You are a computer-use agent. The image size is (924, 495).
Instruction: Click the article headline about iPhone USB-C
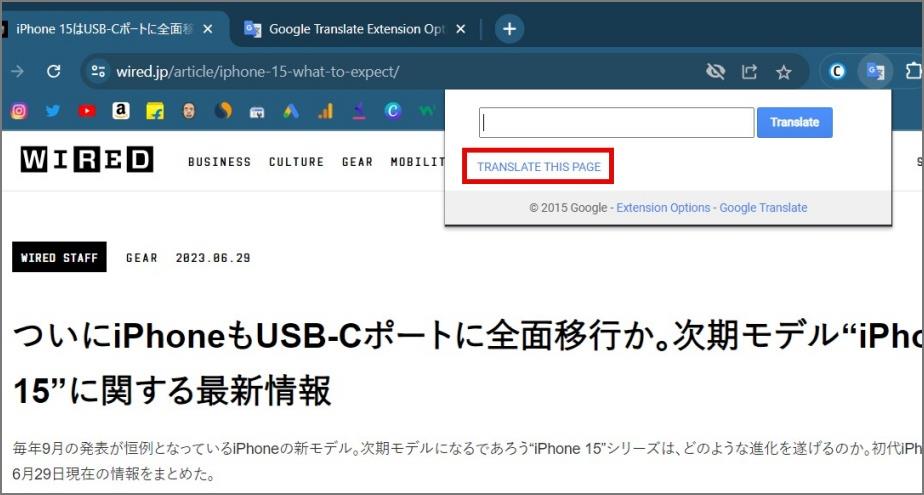click(468, 364)
